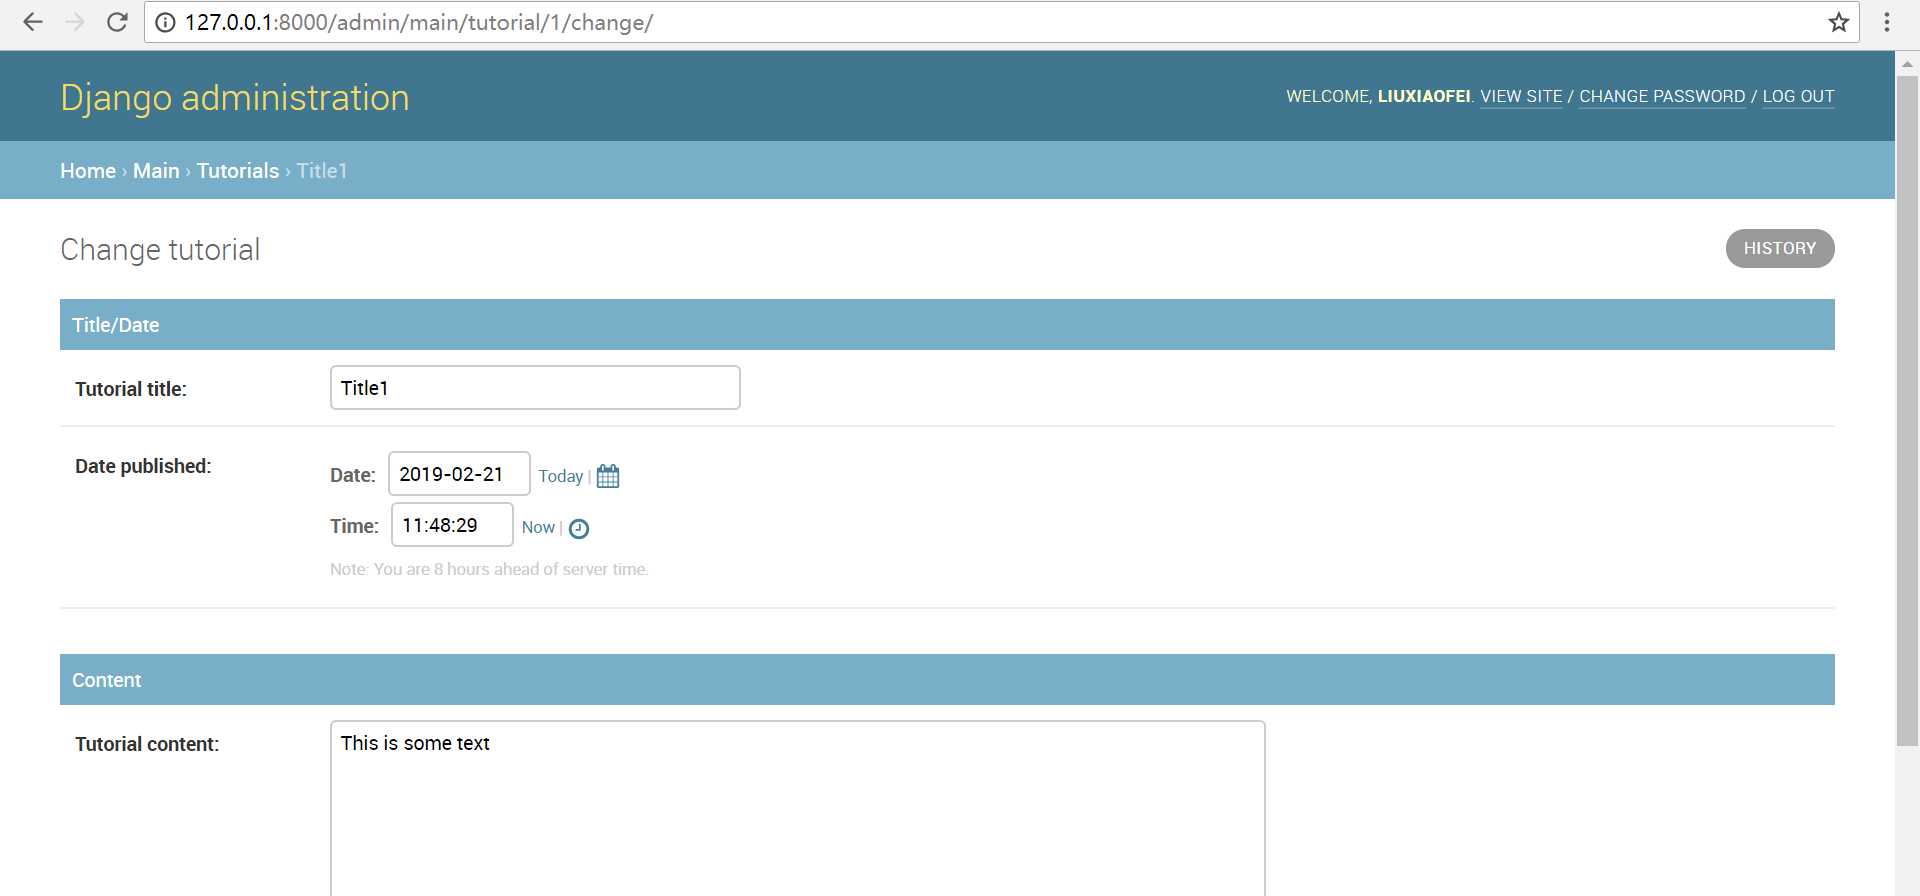Open the calendar date picker icon
The width and height of the screenshot is (1920, 896).
click(x=608, y=476)
